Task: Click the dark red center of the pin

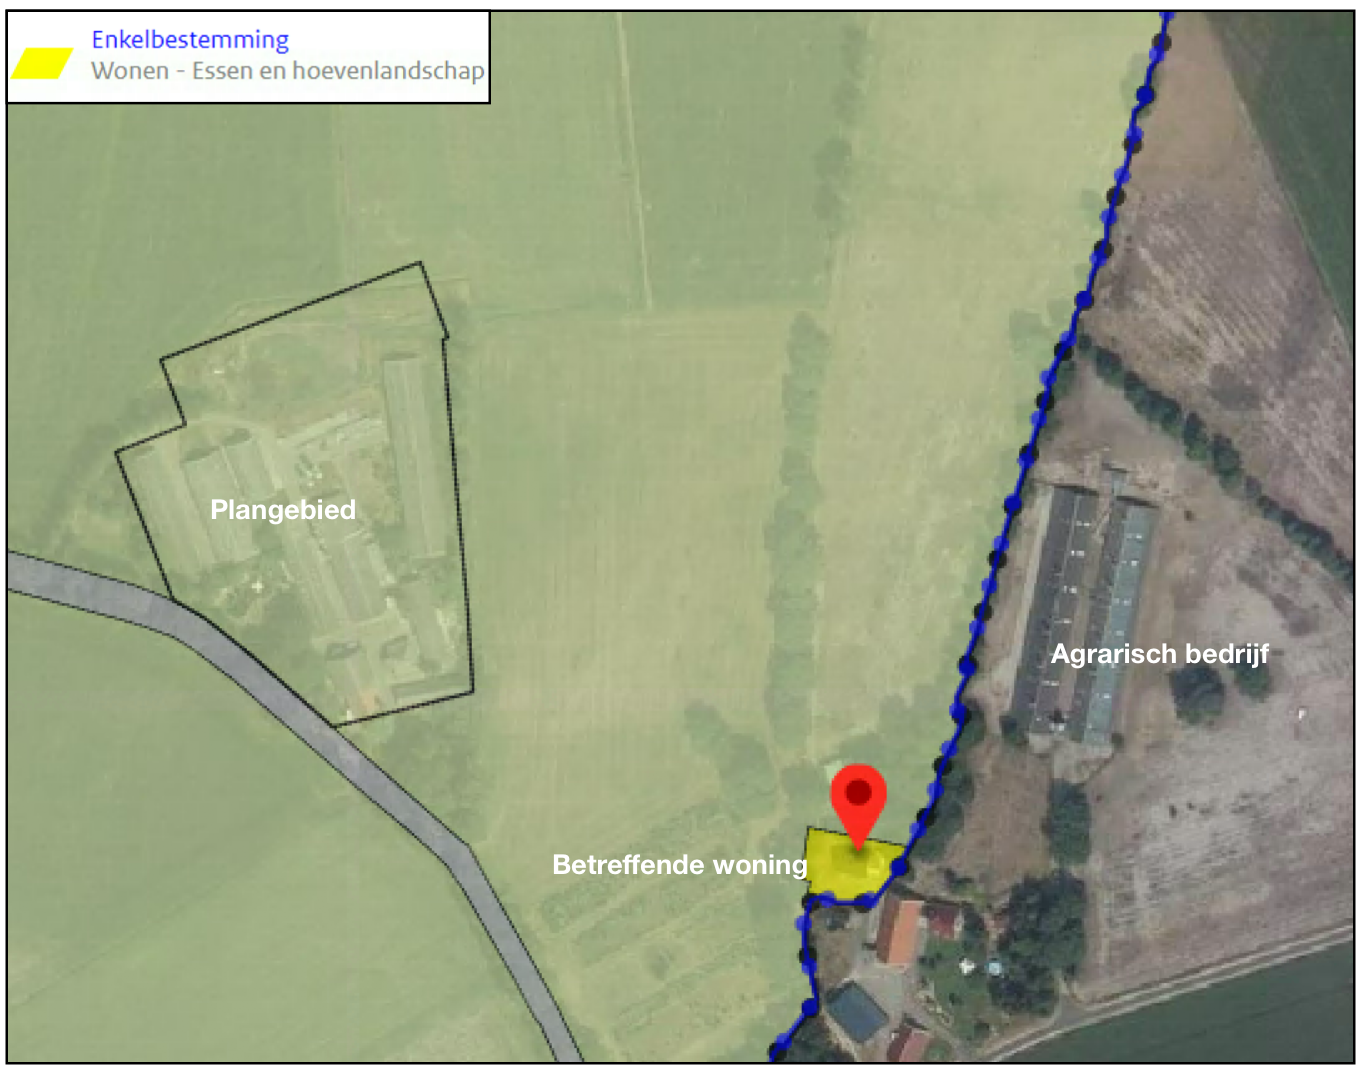Action: [x=858, y=793]
